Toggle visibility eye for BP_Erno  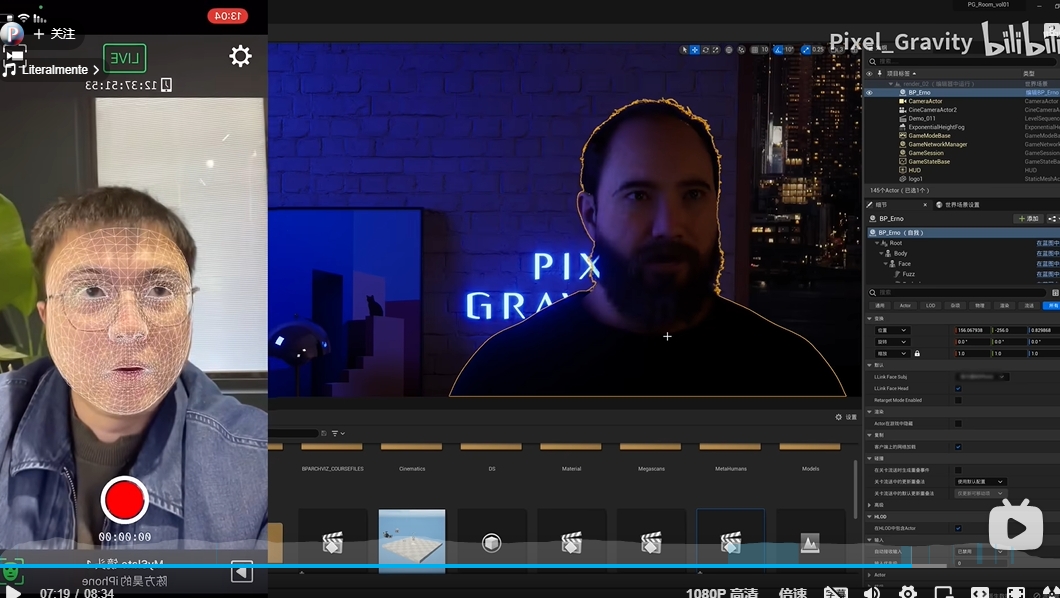869,93
